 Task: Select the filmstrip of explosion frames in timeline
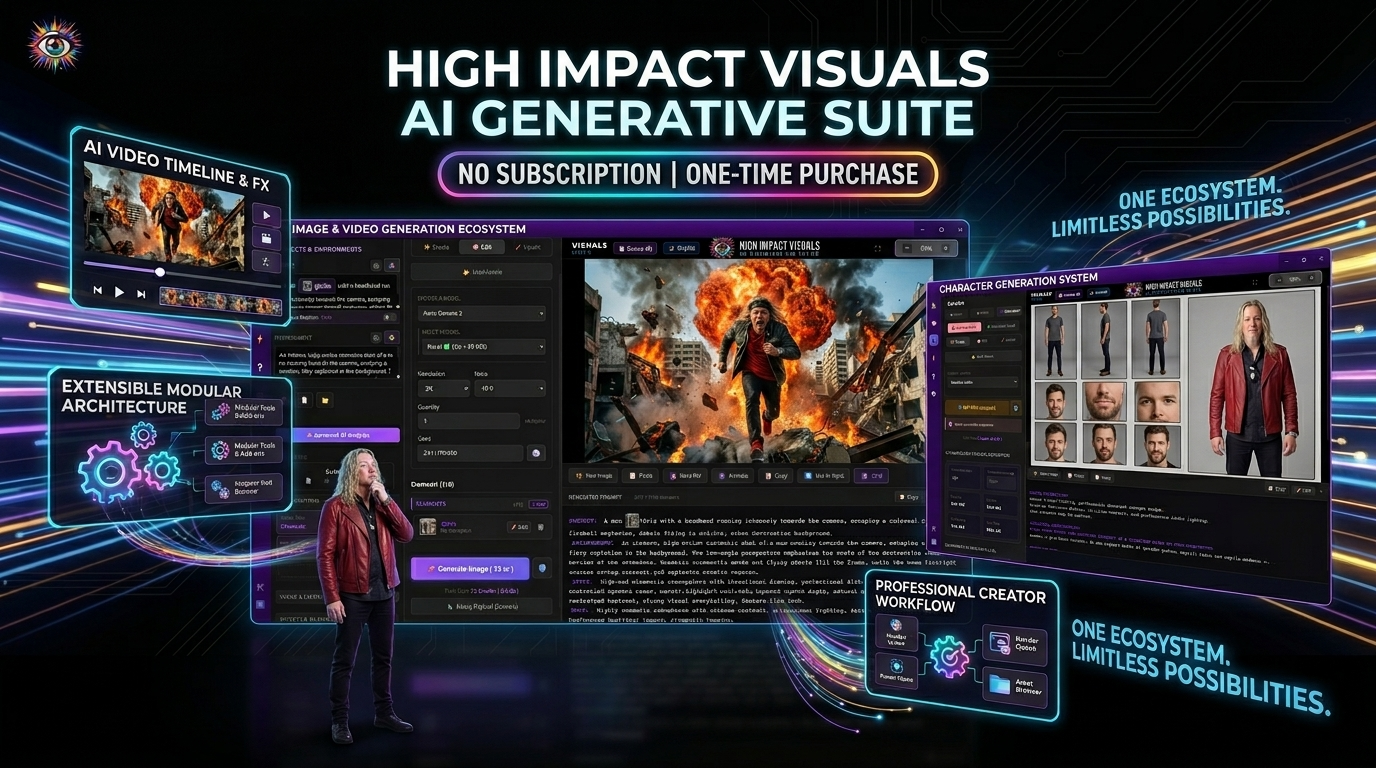click(x=220, y=301)
